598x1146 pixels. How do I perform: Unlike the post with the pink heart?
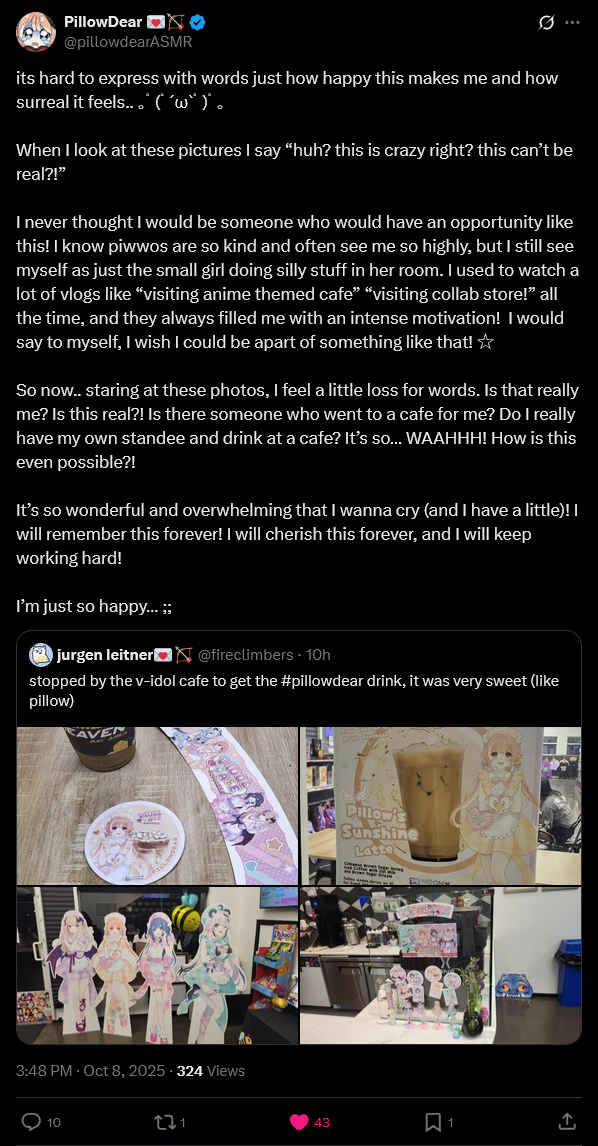point(299,1122)
